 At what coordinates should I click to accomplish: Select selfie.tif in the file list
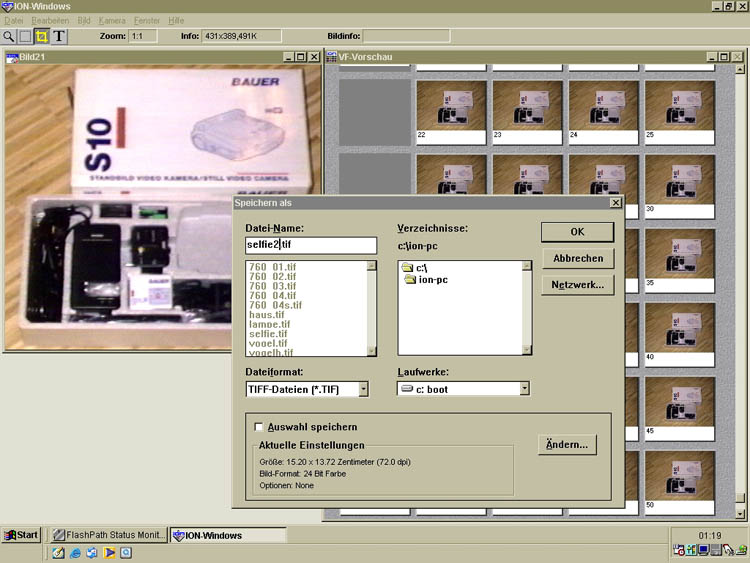click(268, 334)
